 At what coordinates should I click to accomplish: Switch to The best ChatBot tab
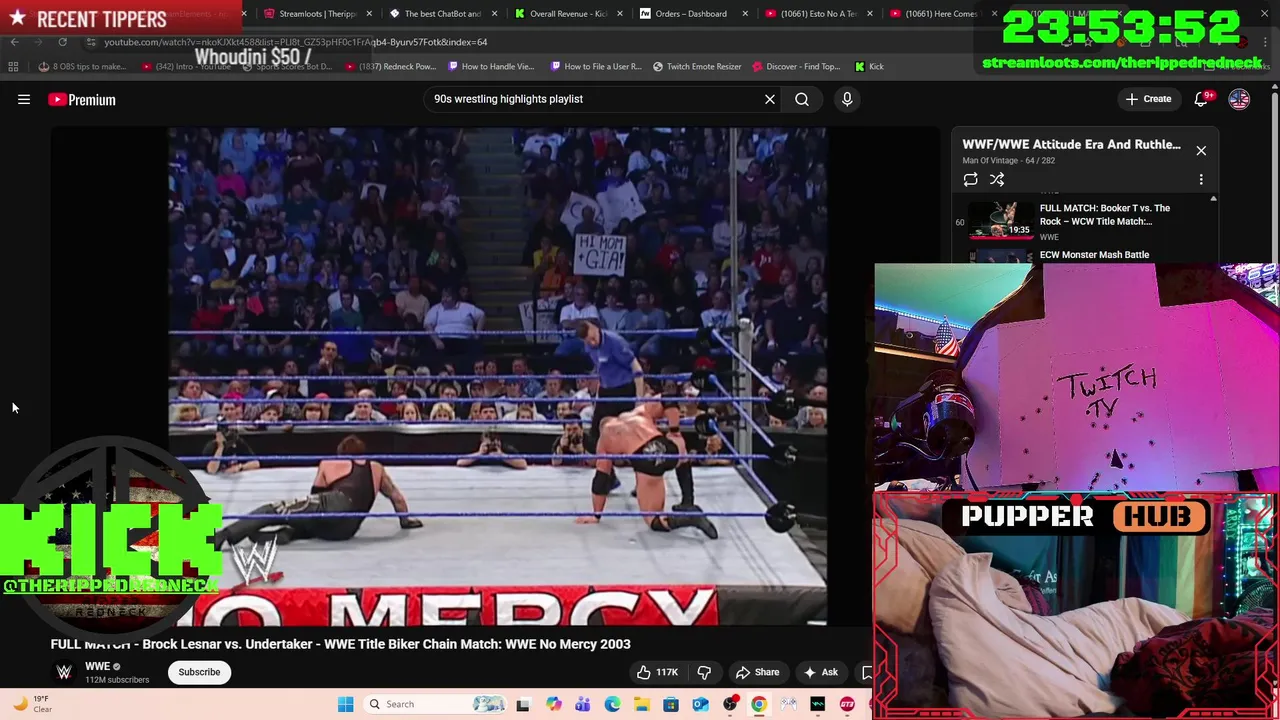(441, 14)
